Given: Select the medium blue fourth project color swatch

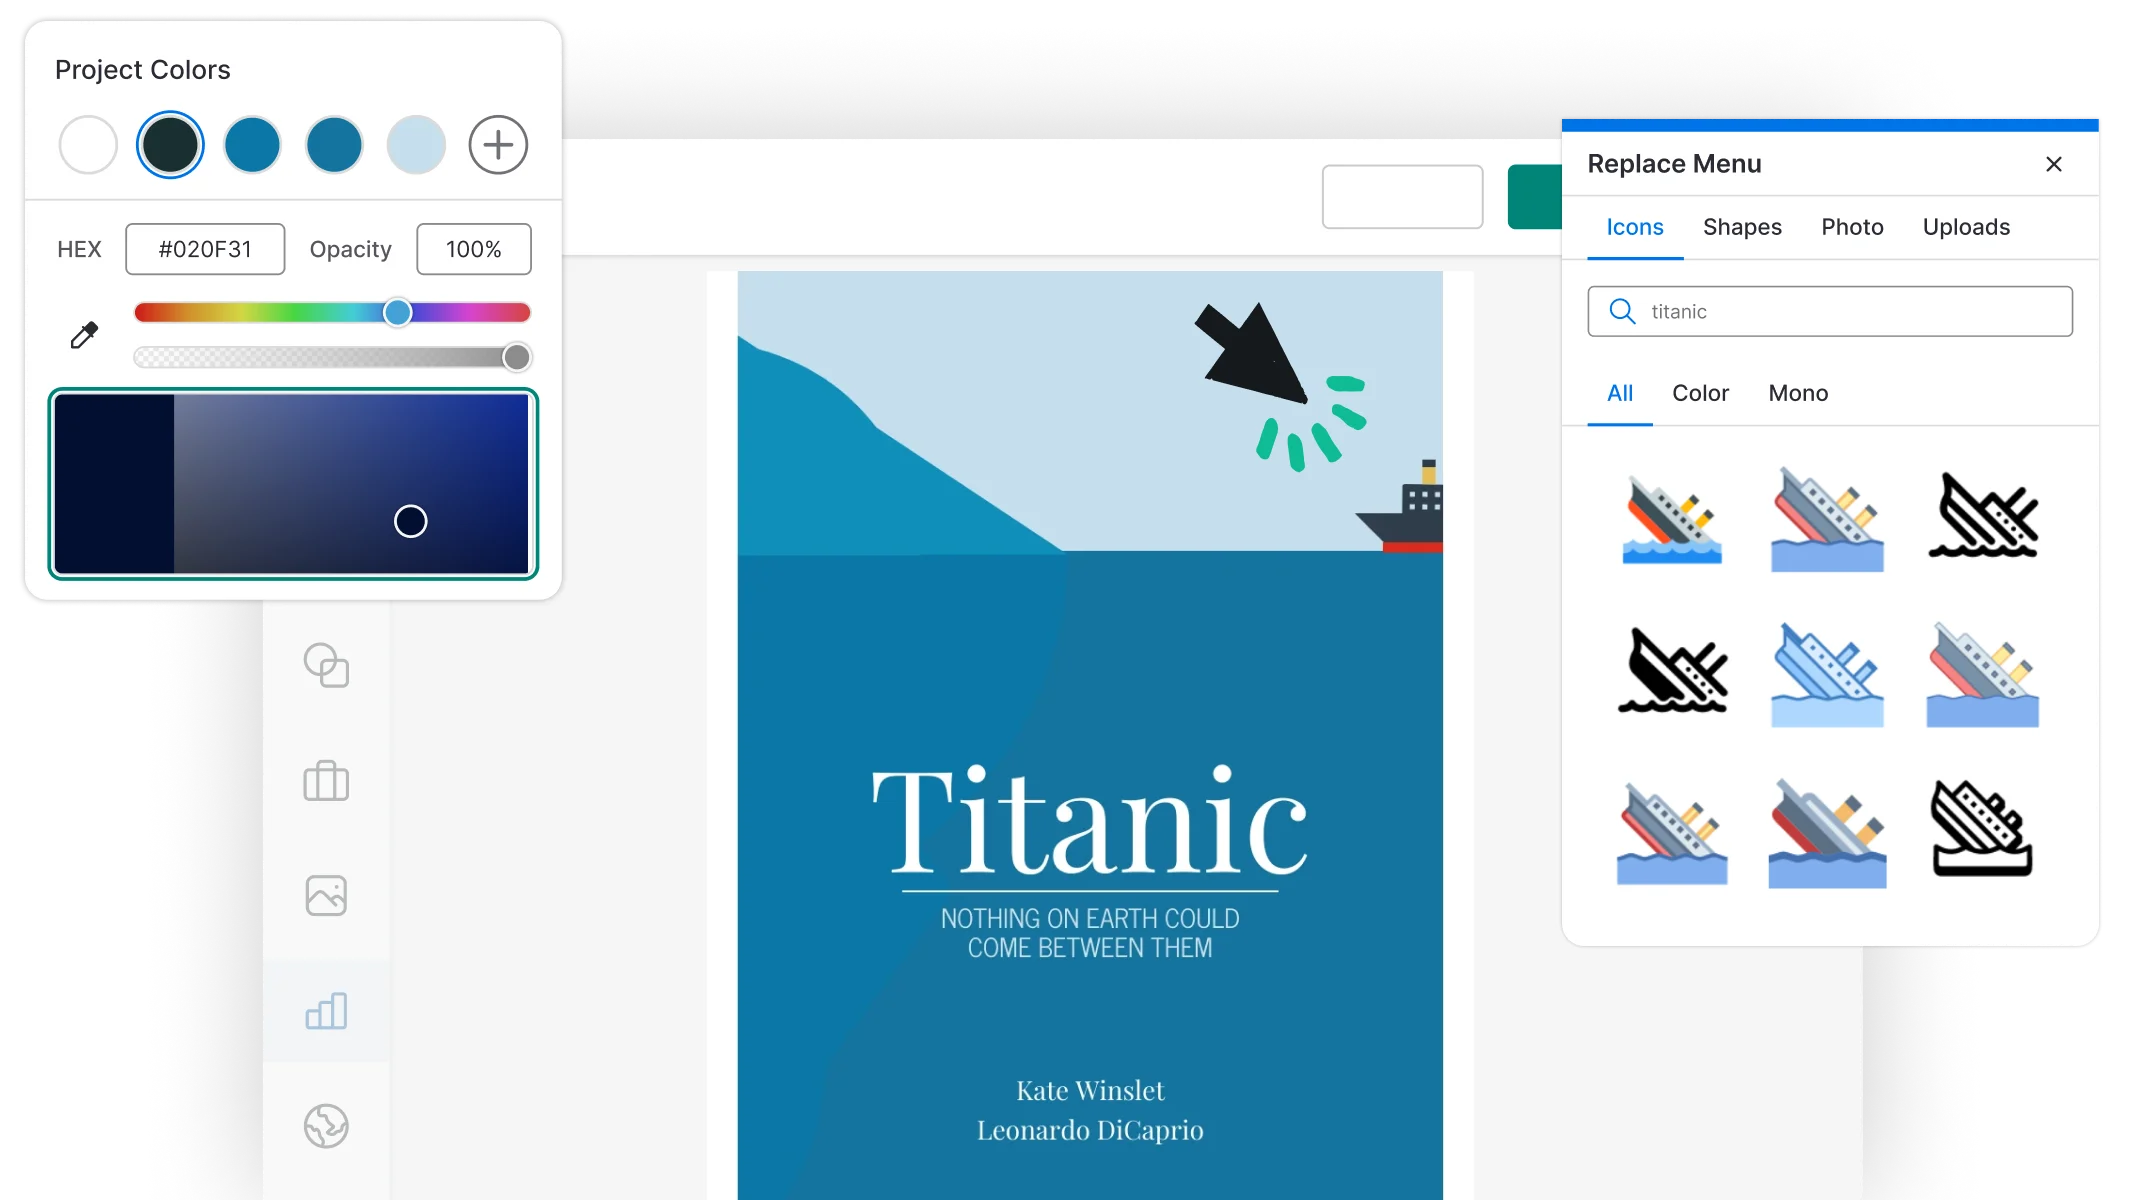Looking at the screenshot, I should pyautogui.click(x=334, y=145).
